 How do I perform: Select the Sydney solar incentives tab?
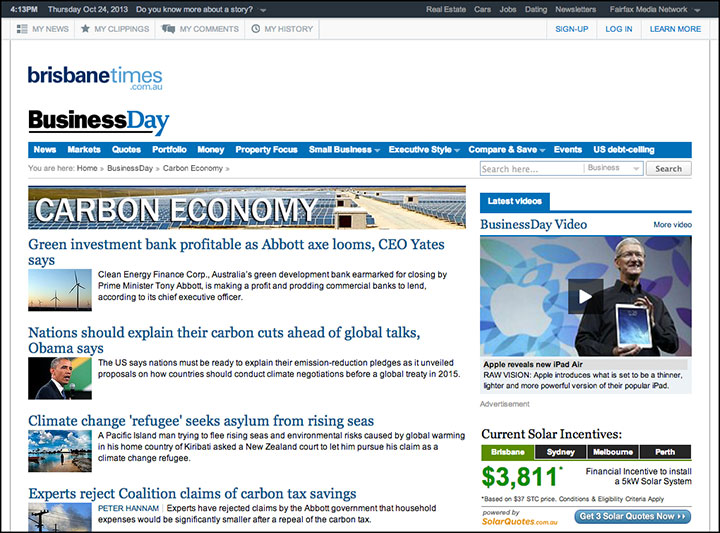560,452
